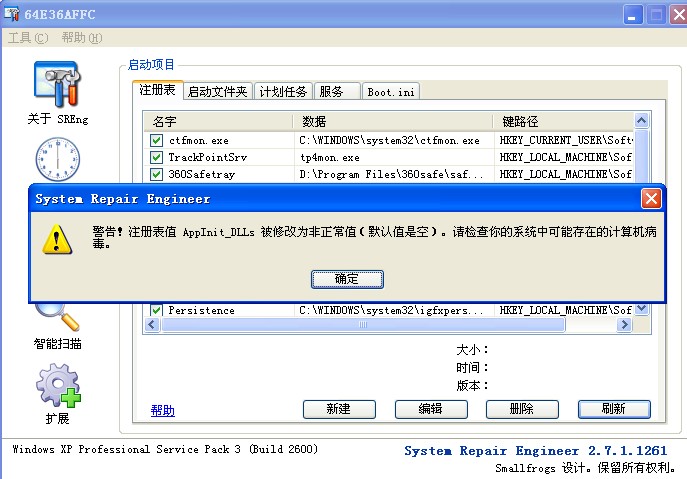Switch to the 计划任务 tab
Image resolution: width=687 pixels, height=479 pixels.
coord(283,91)
